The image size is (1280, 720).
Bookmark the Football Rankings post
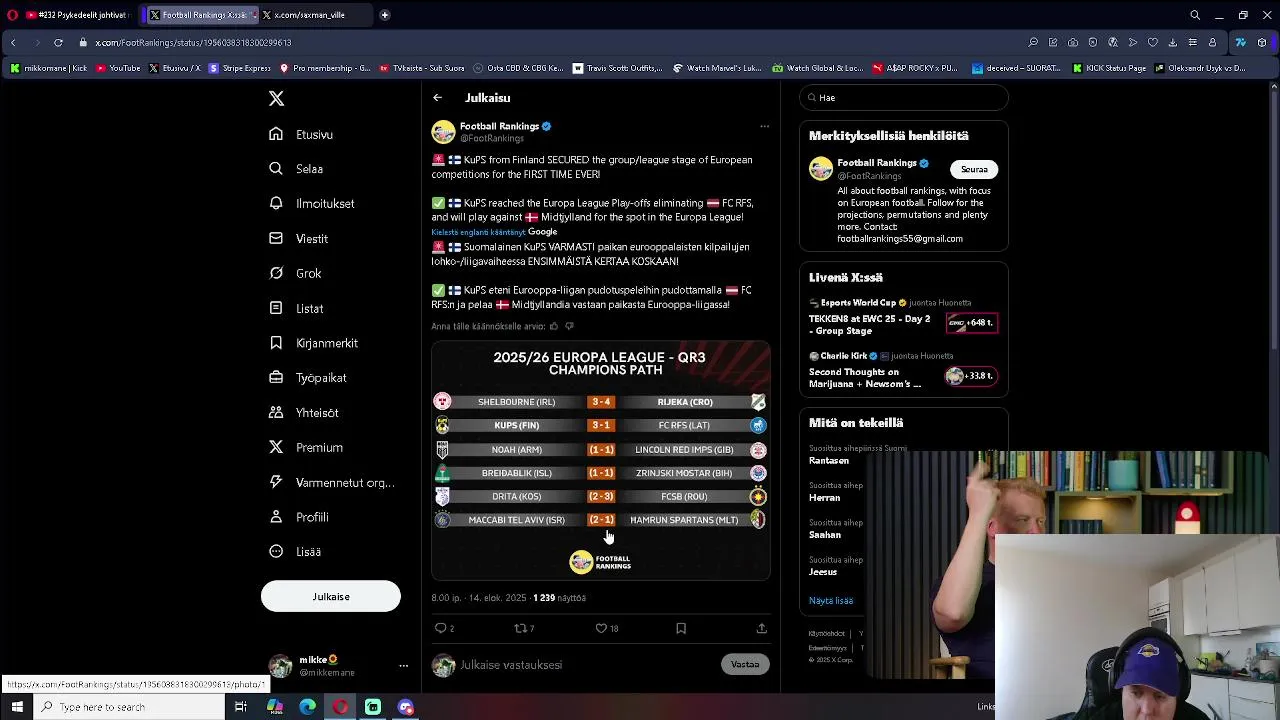click(681, 628)
